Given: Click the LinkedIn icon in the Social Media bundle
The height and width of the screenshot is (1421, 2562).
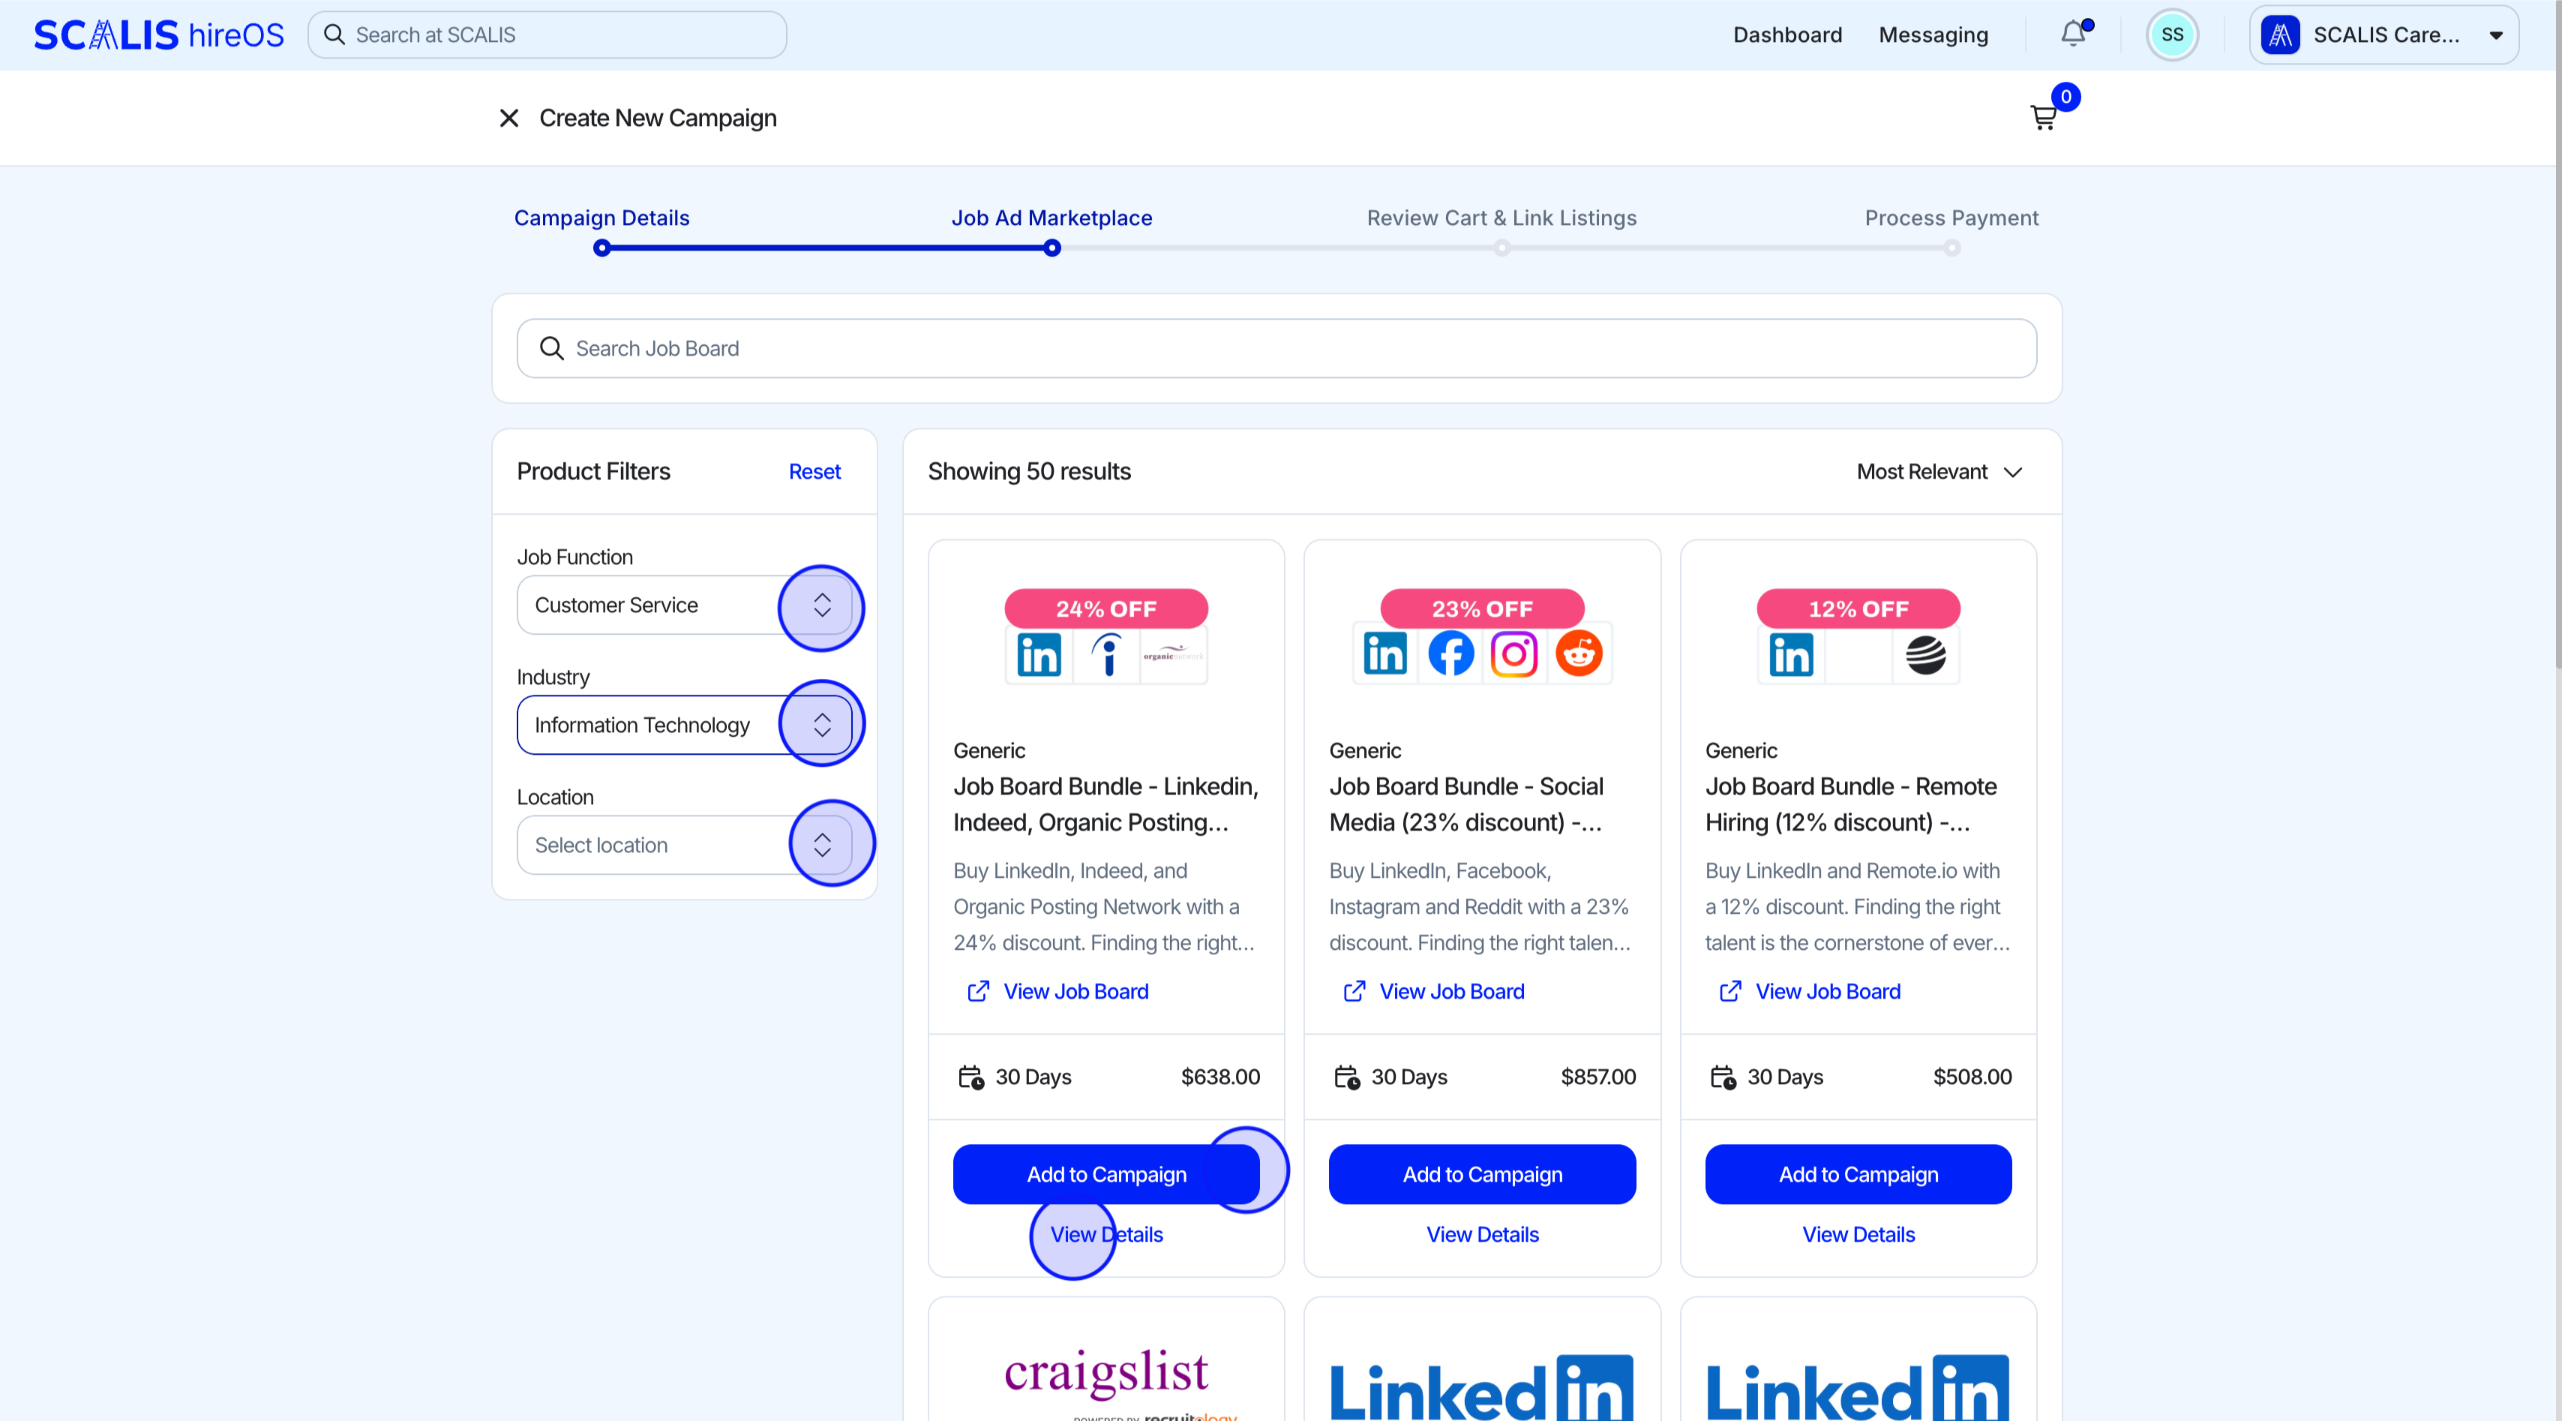Looking at the screenshot, I should point(1385,654).
